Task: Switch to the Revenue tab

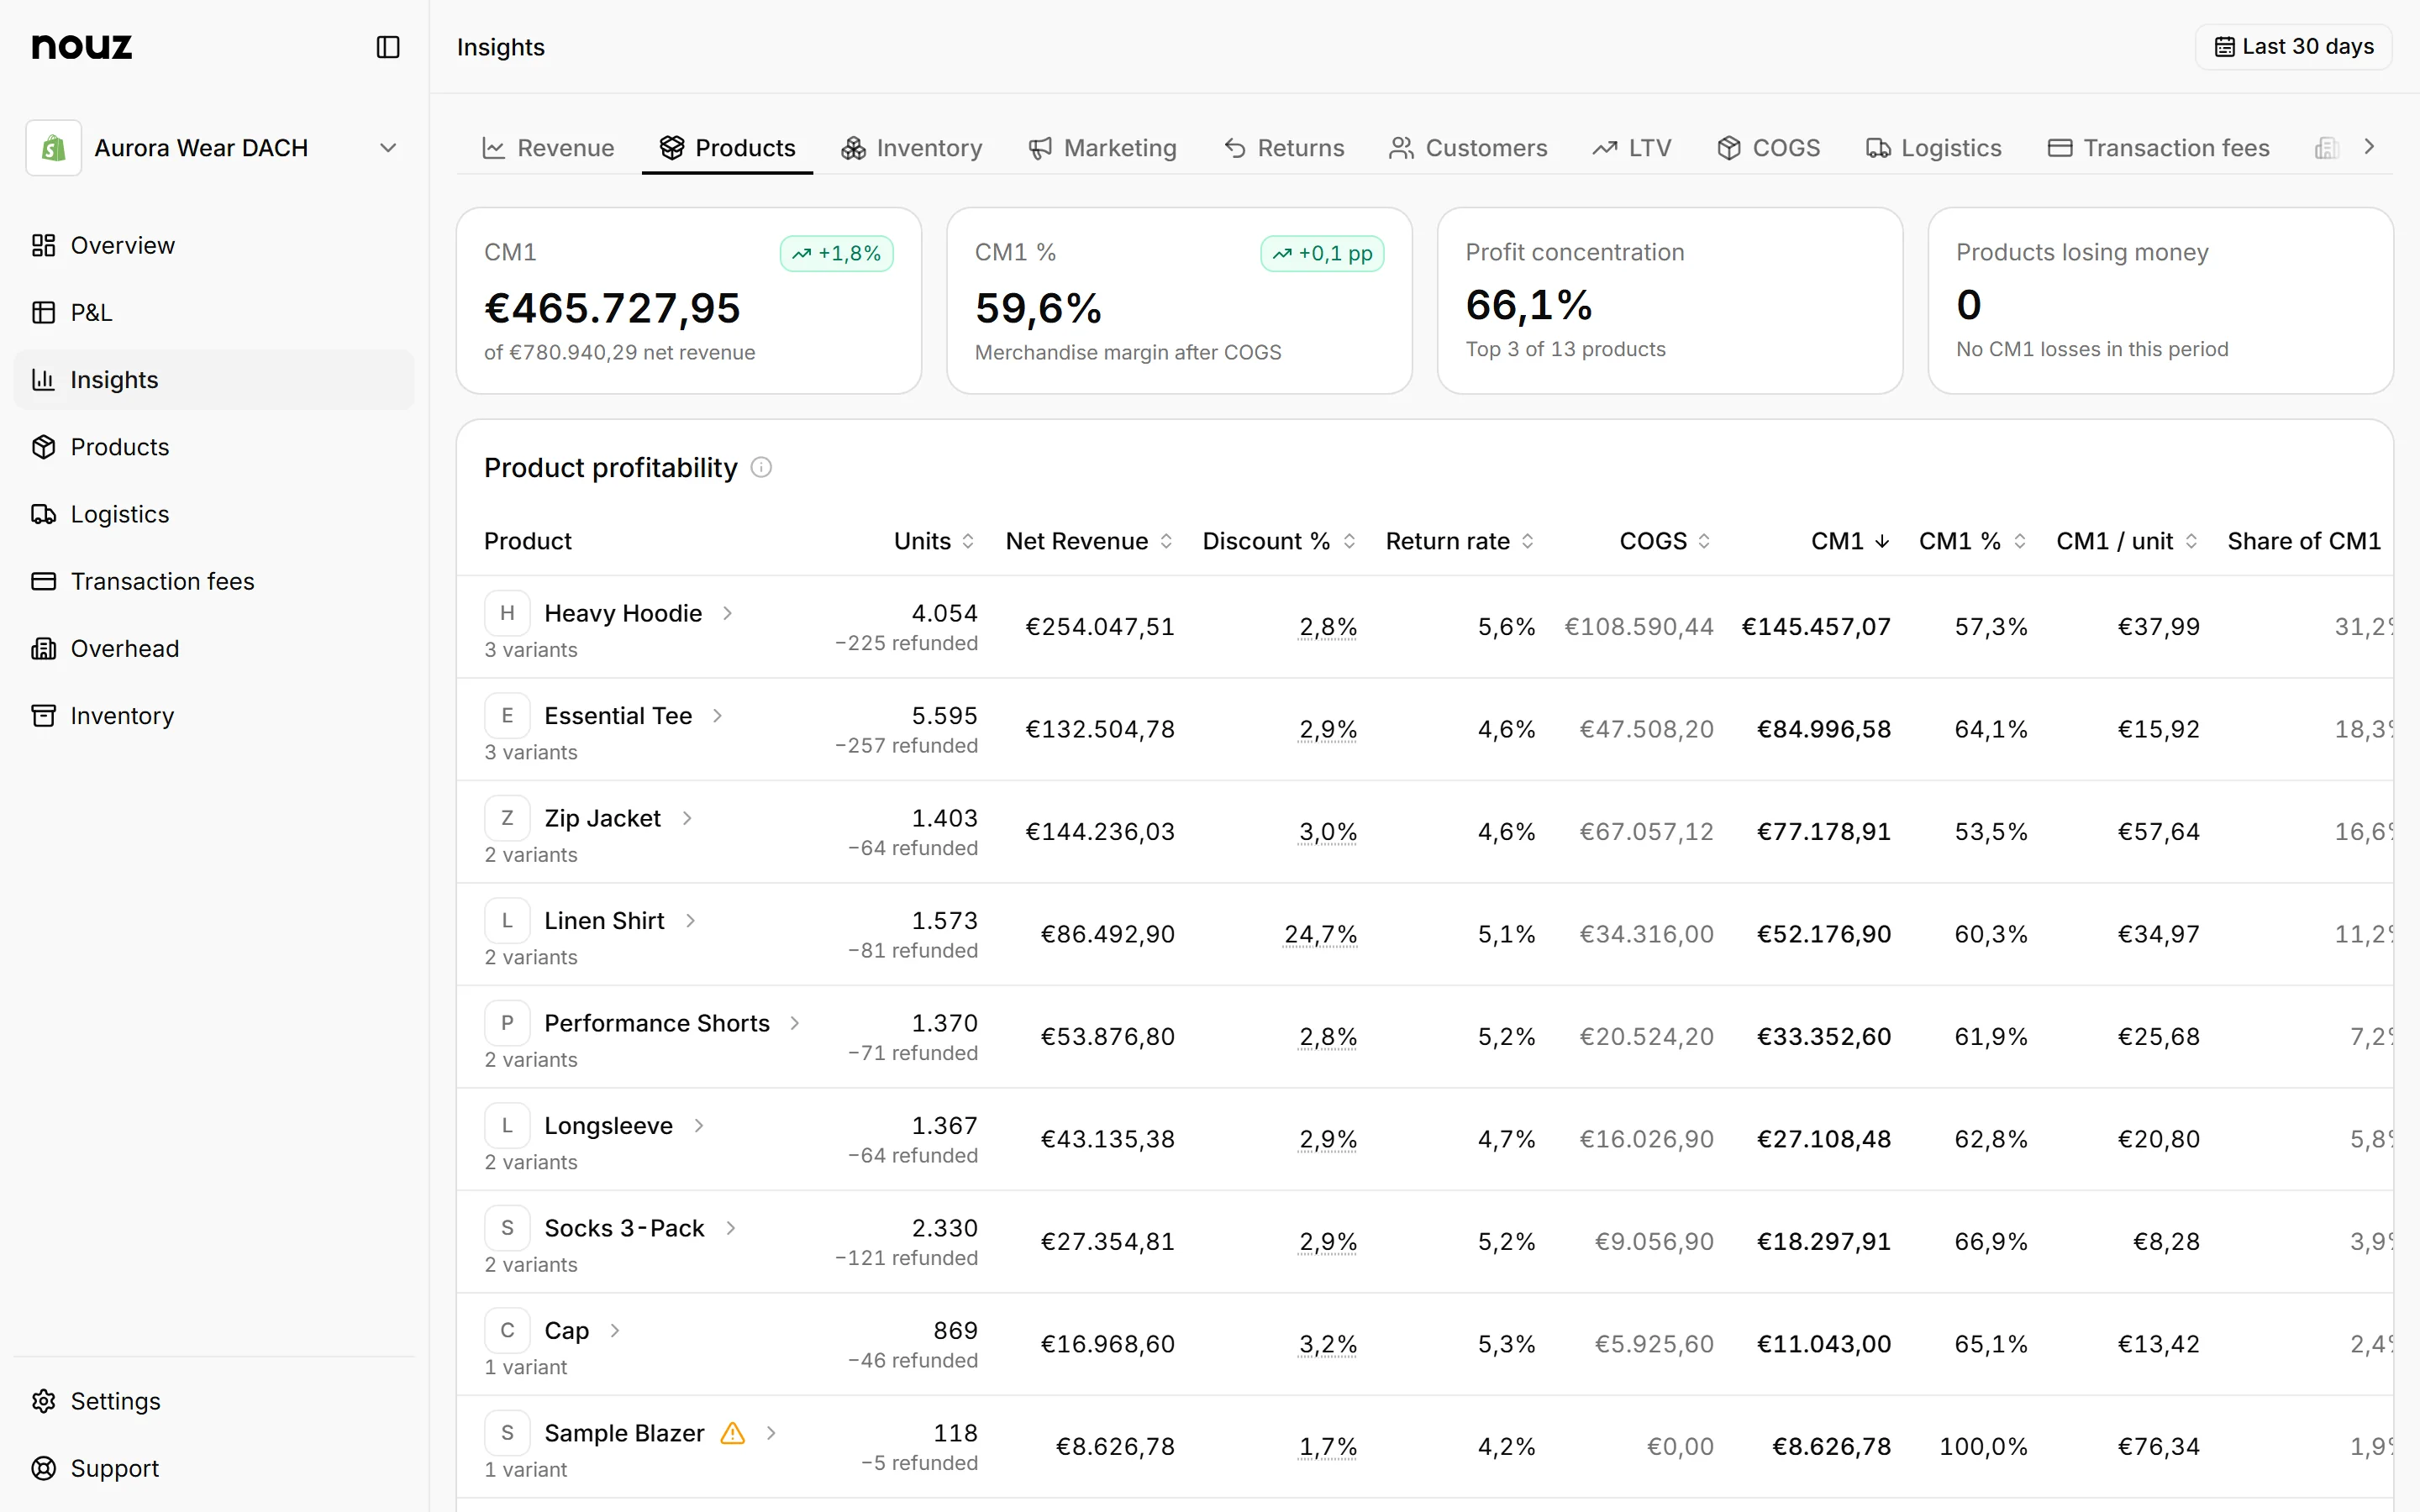Action: (x=548, y=148)
